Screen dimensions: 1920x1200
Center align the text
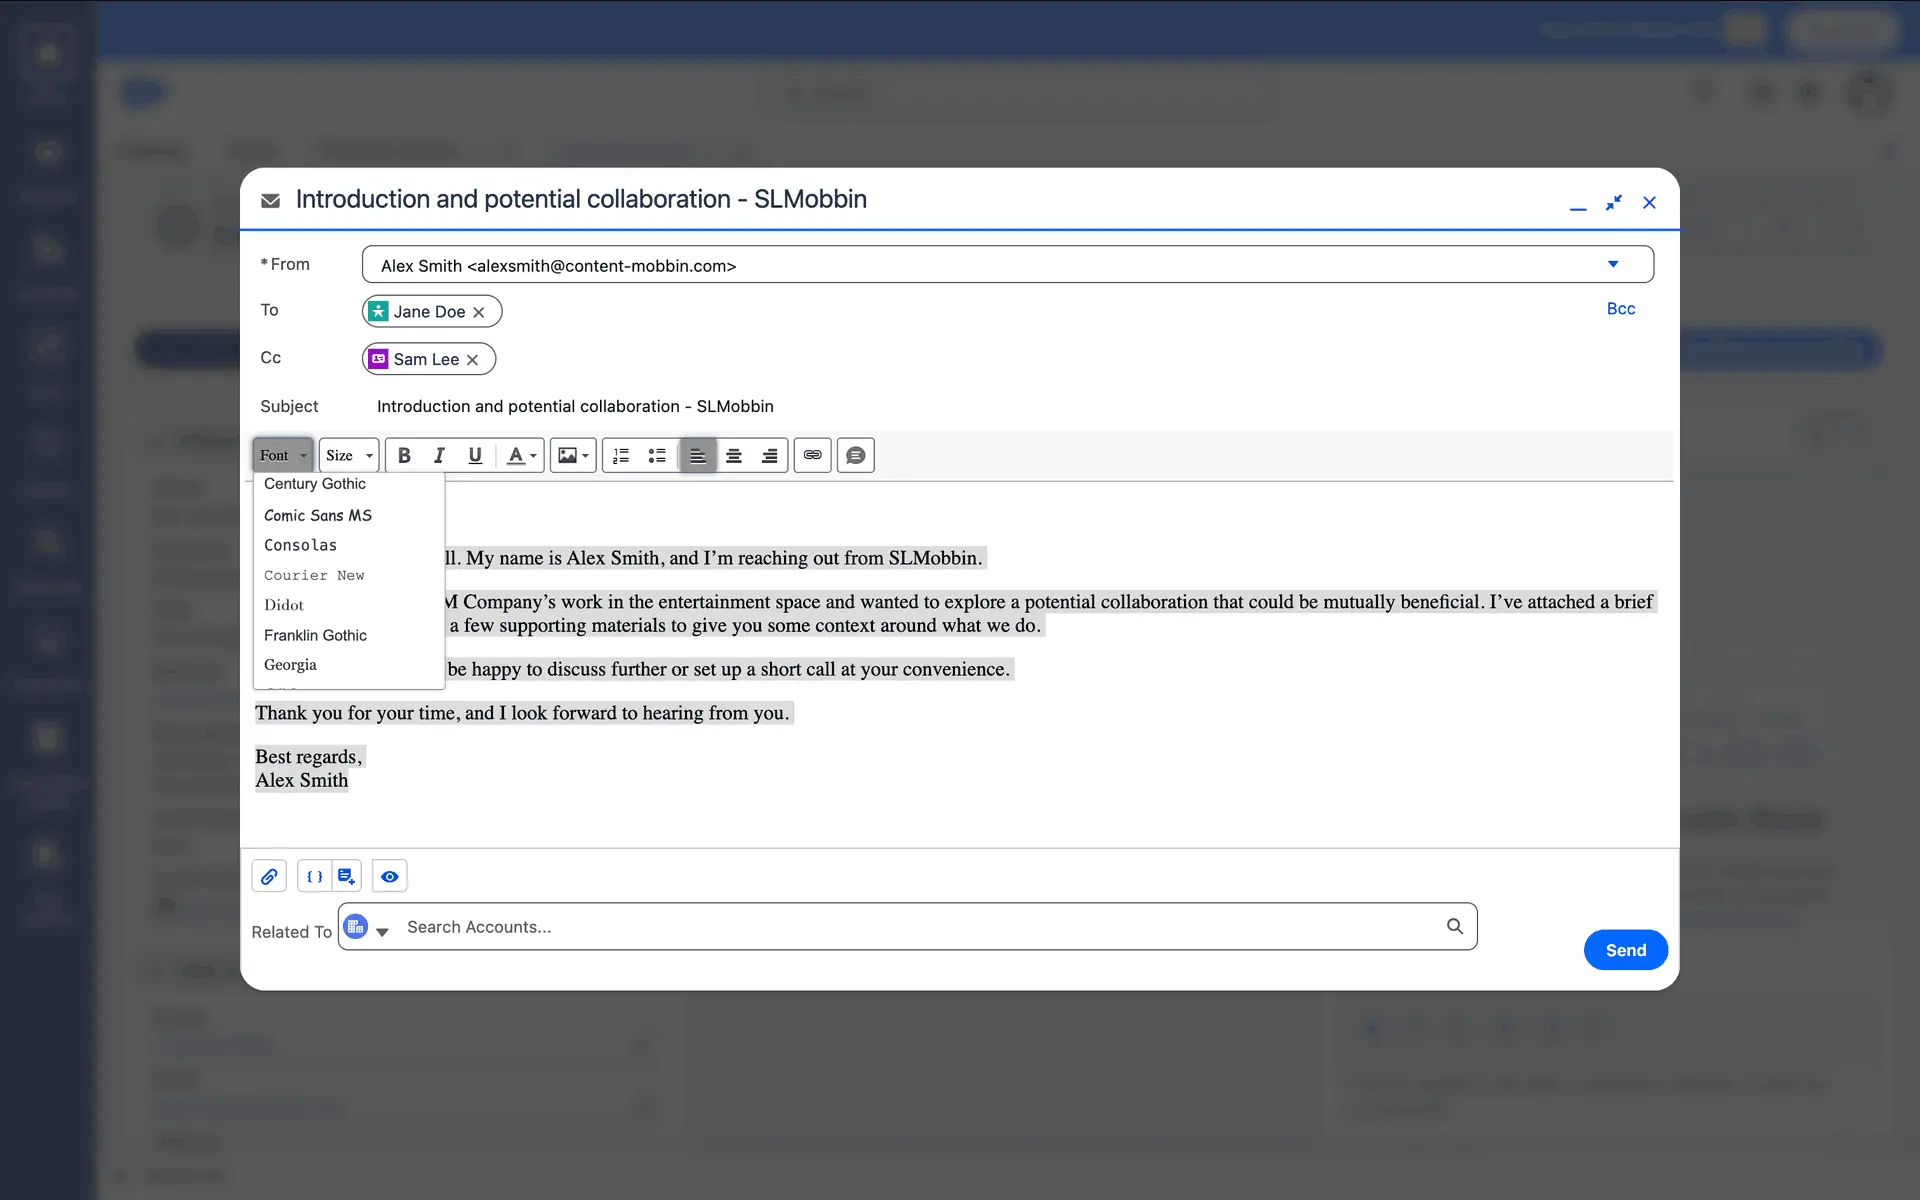click(x=733, y=456)
